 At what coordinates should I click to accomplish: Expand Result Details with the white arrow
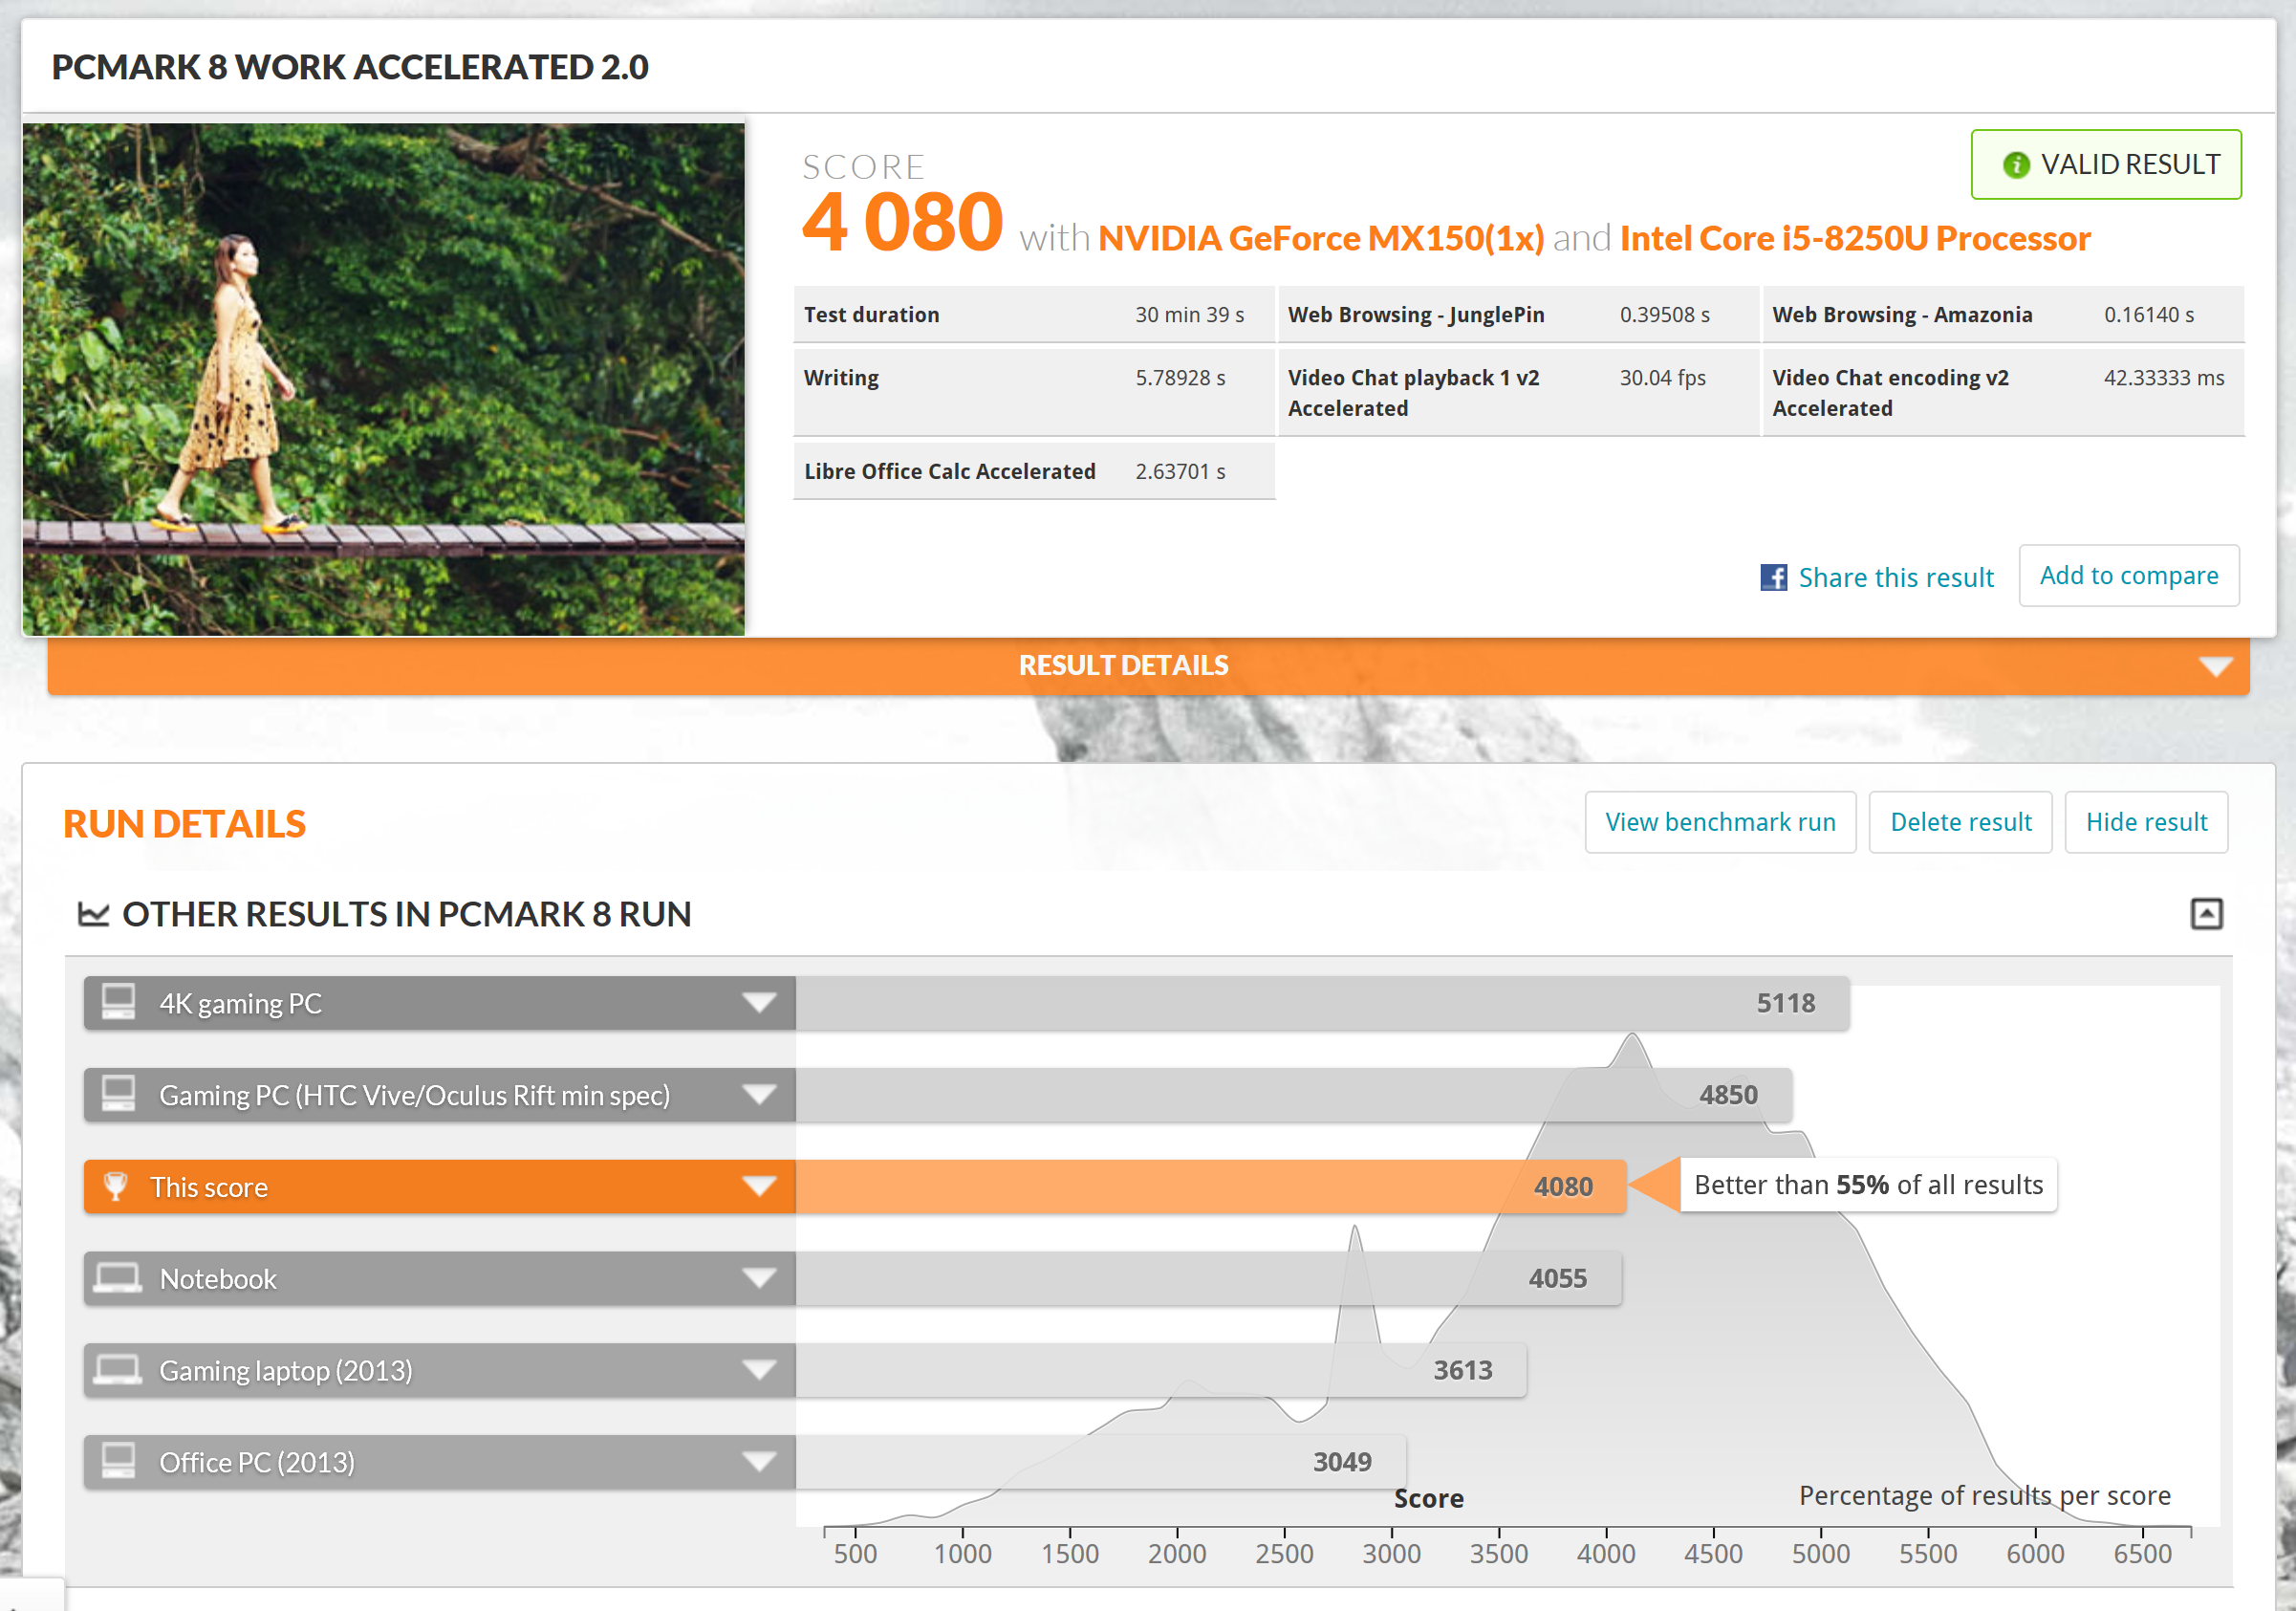[2215, 667]
